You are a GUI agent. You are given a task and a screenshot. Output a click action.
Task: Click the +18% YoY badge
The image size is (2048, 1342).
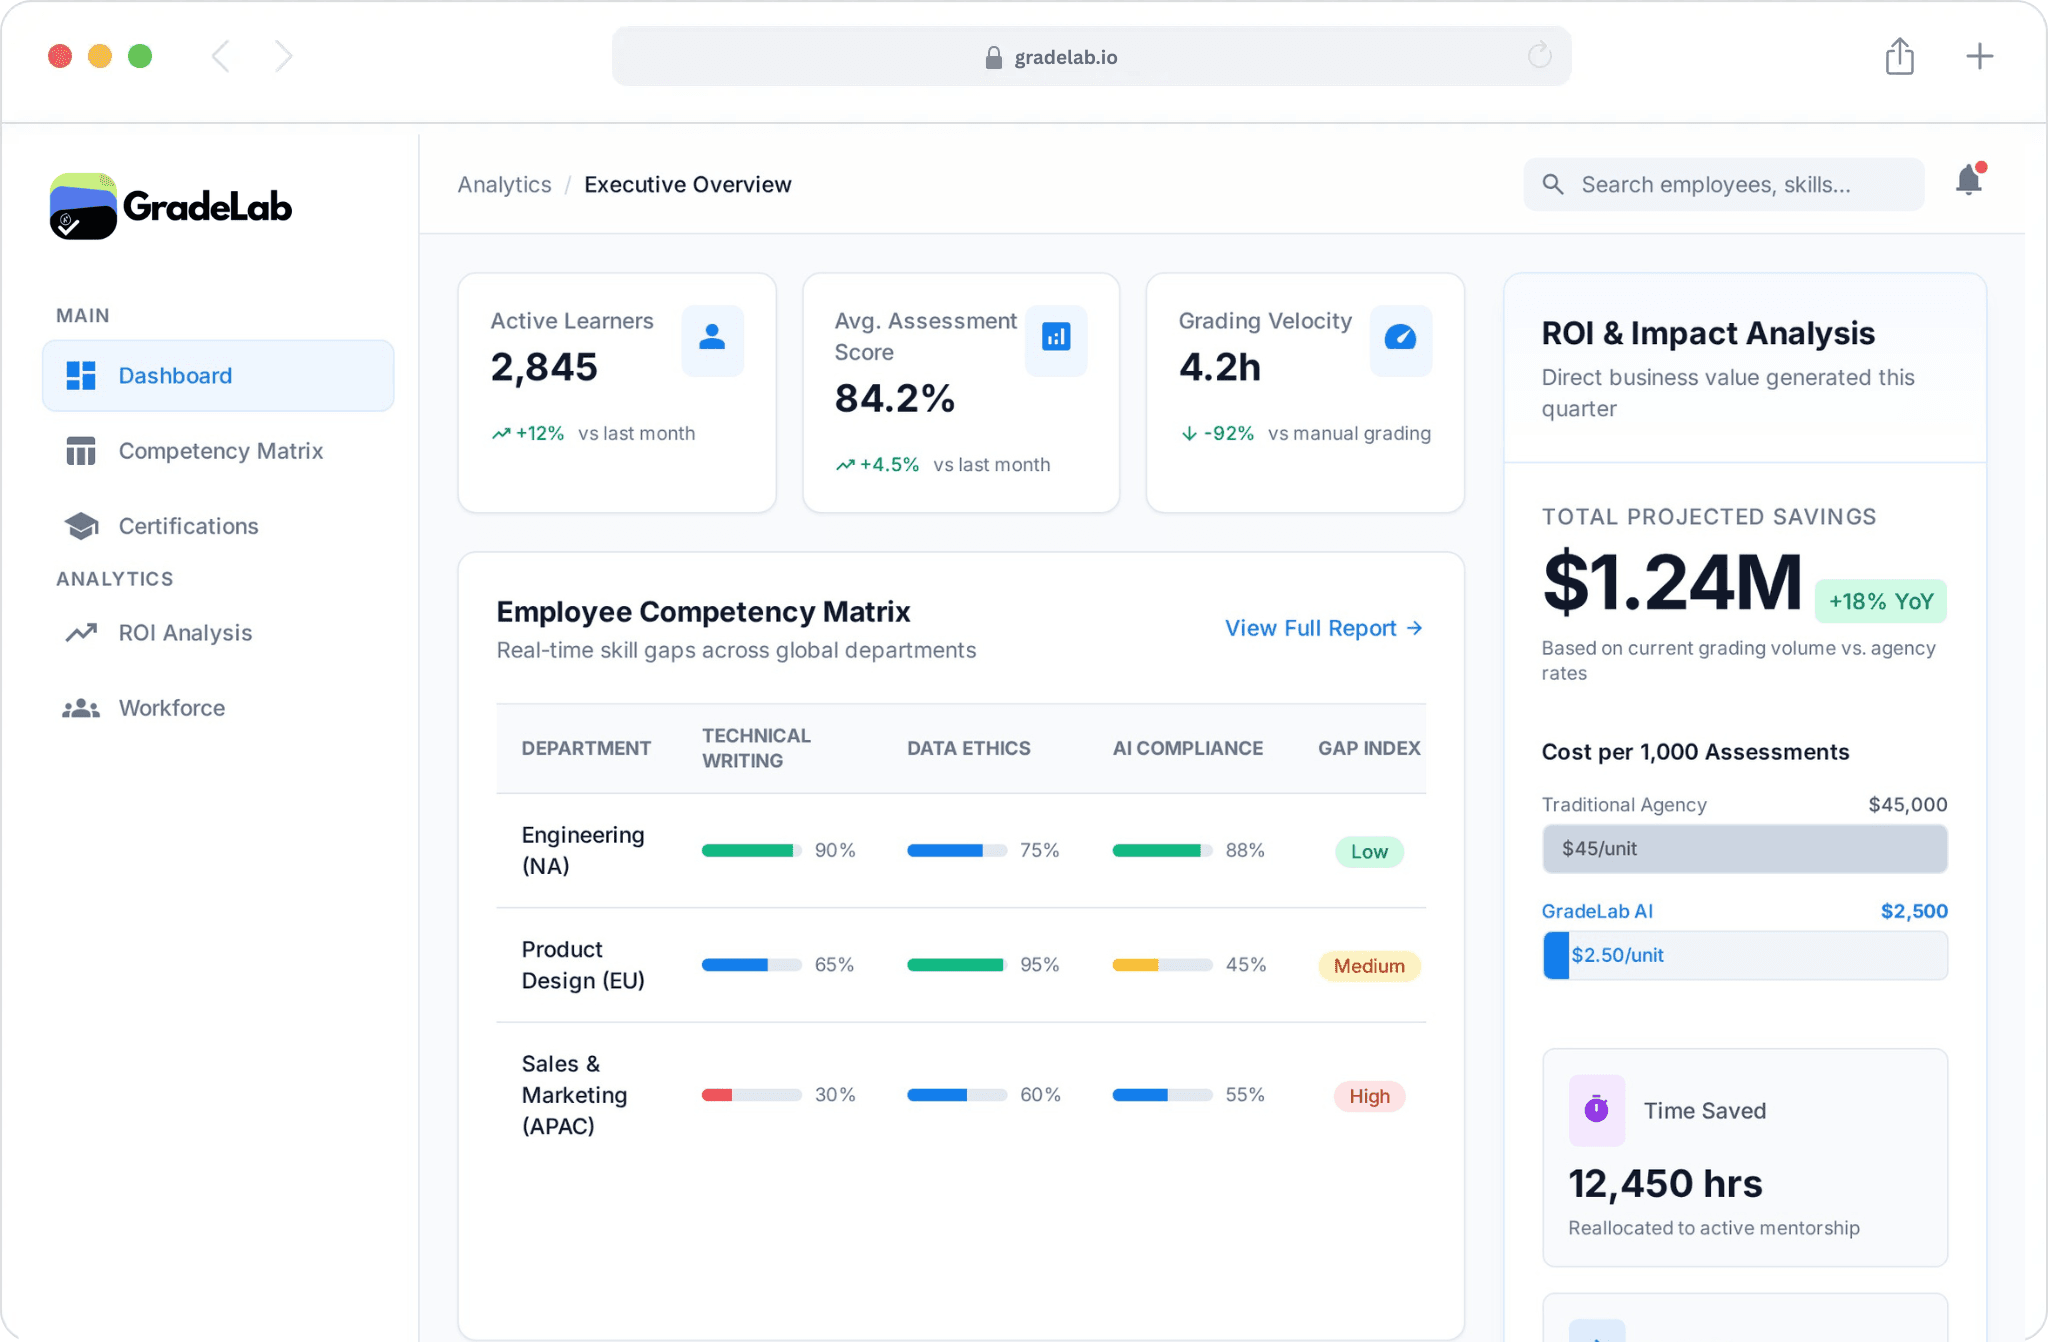(1881, 601)
